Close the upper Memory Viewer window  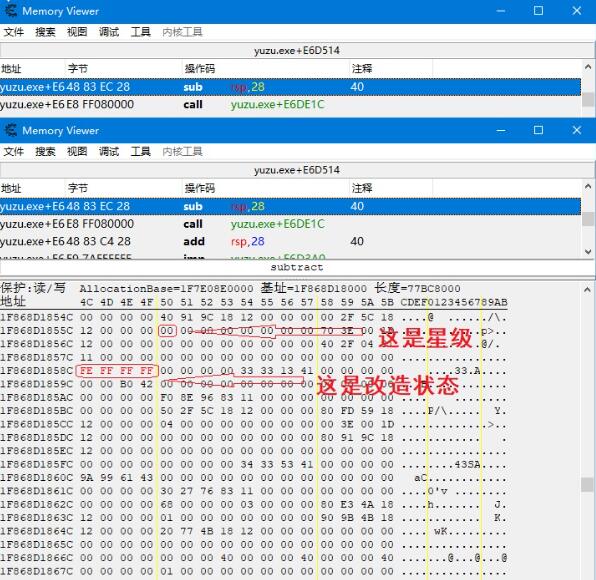577,11
